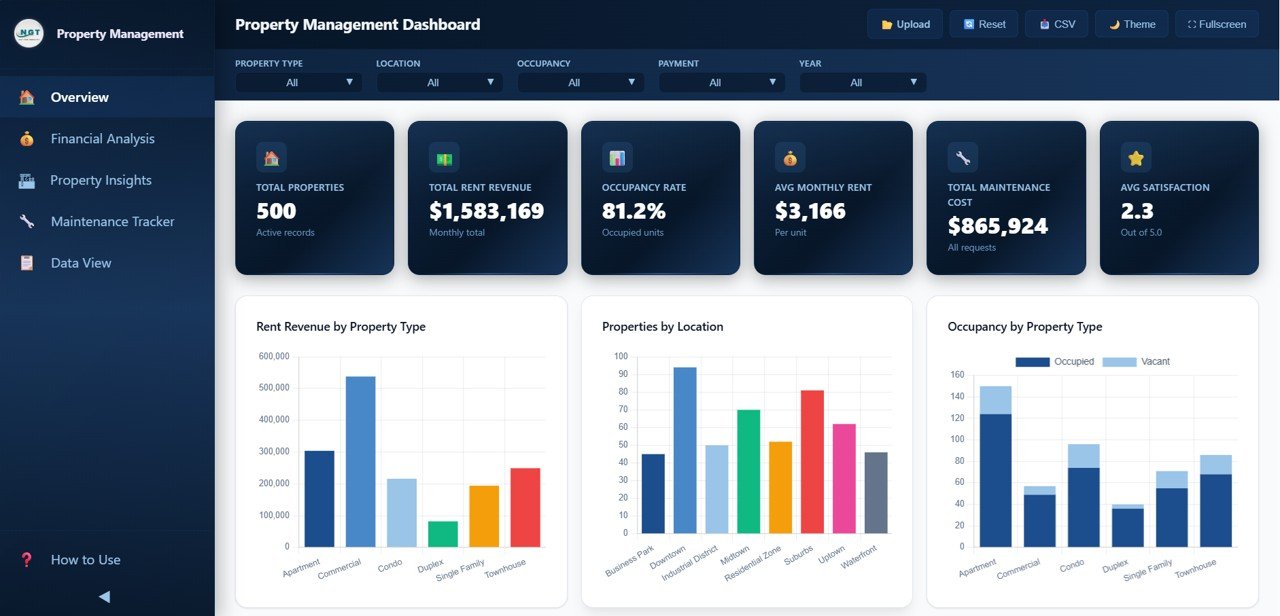
Task: Export data with the CSV button
Action: click(1056, 23)
